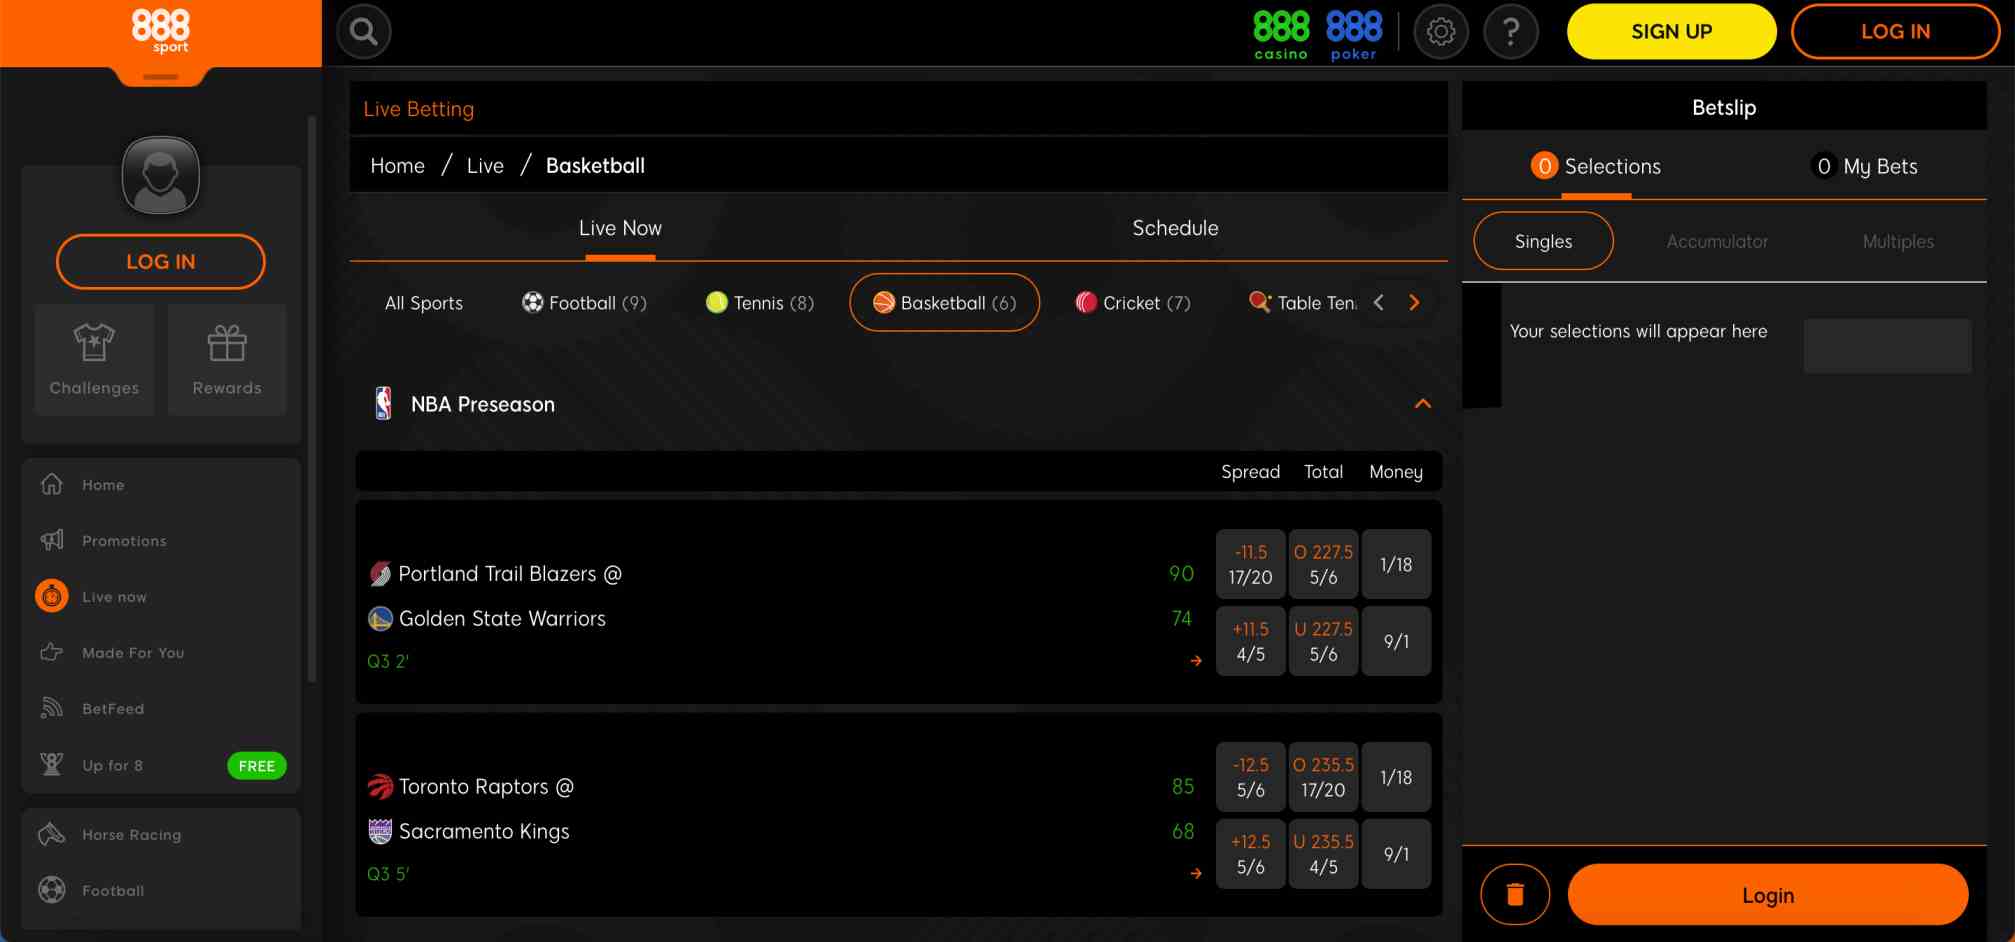Open the Accumulator betslip tab
The height and width of the screenshot is (942, 2015).
1717,241
